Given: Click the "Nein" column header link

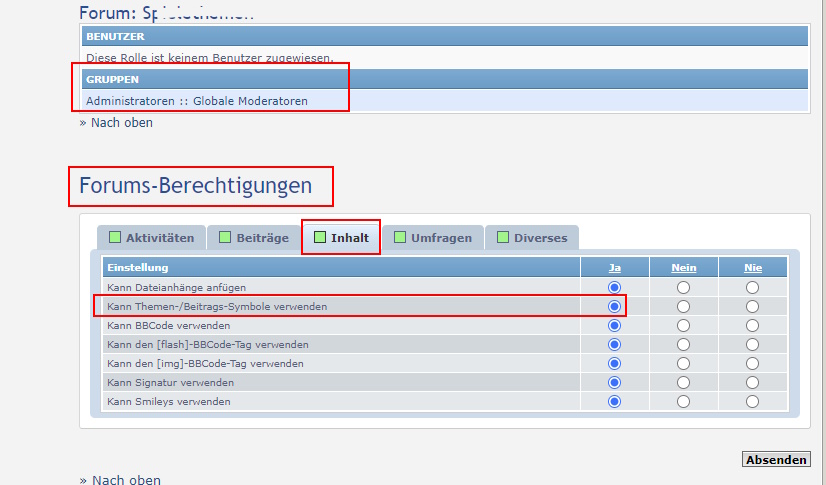Looking at the screenshot, I should pyautogui.click(x=683, y=268).
